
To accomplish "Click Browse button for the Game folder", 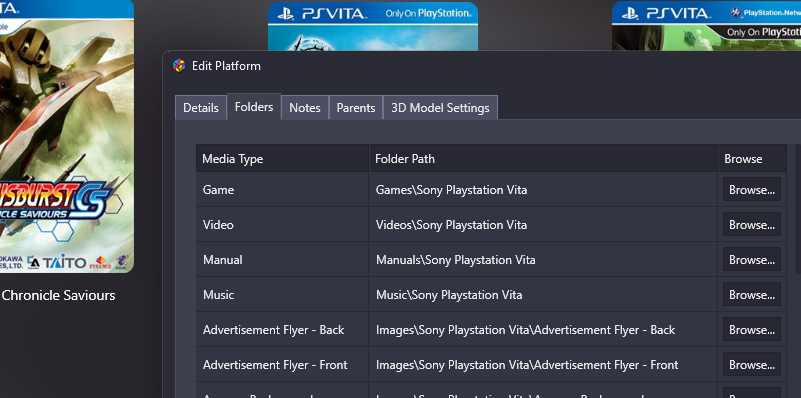I will tap(752, 190).
